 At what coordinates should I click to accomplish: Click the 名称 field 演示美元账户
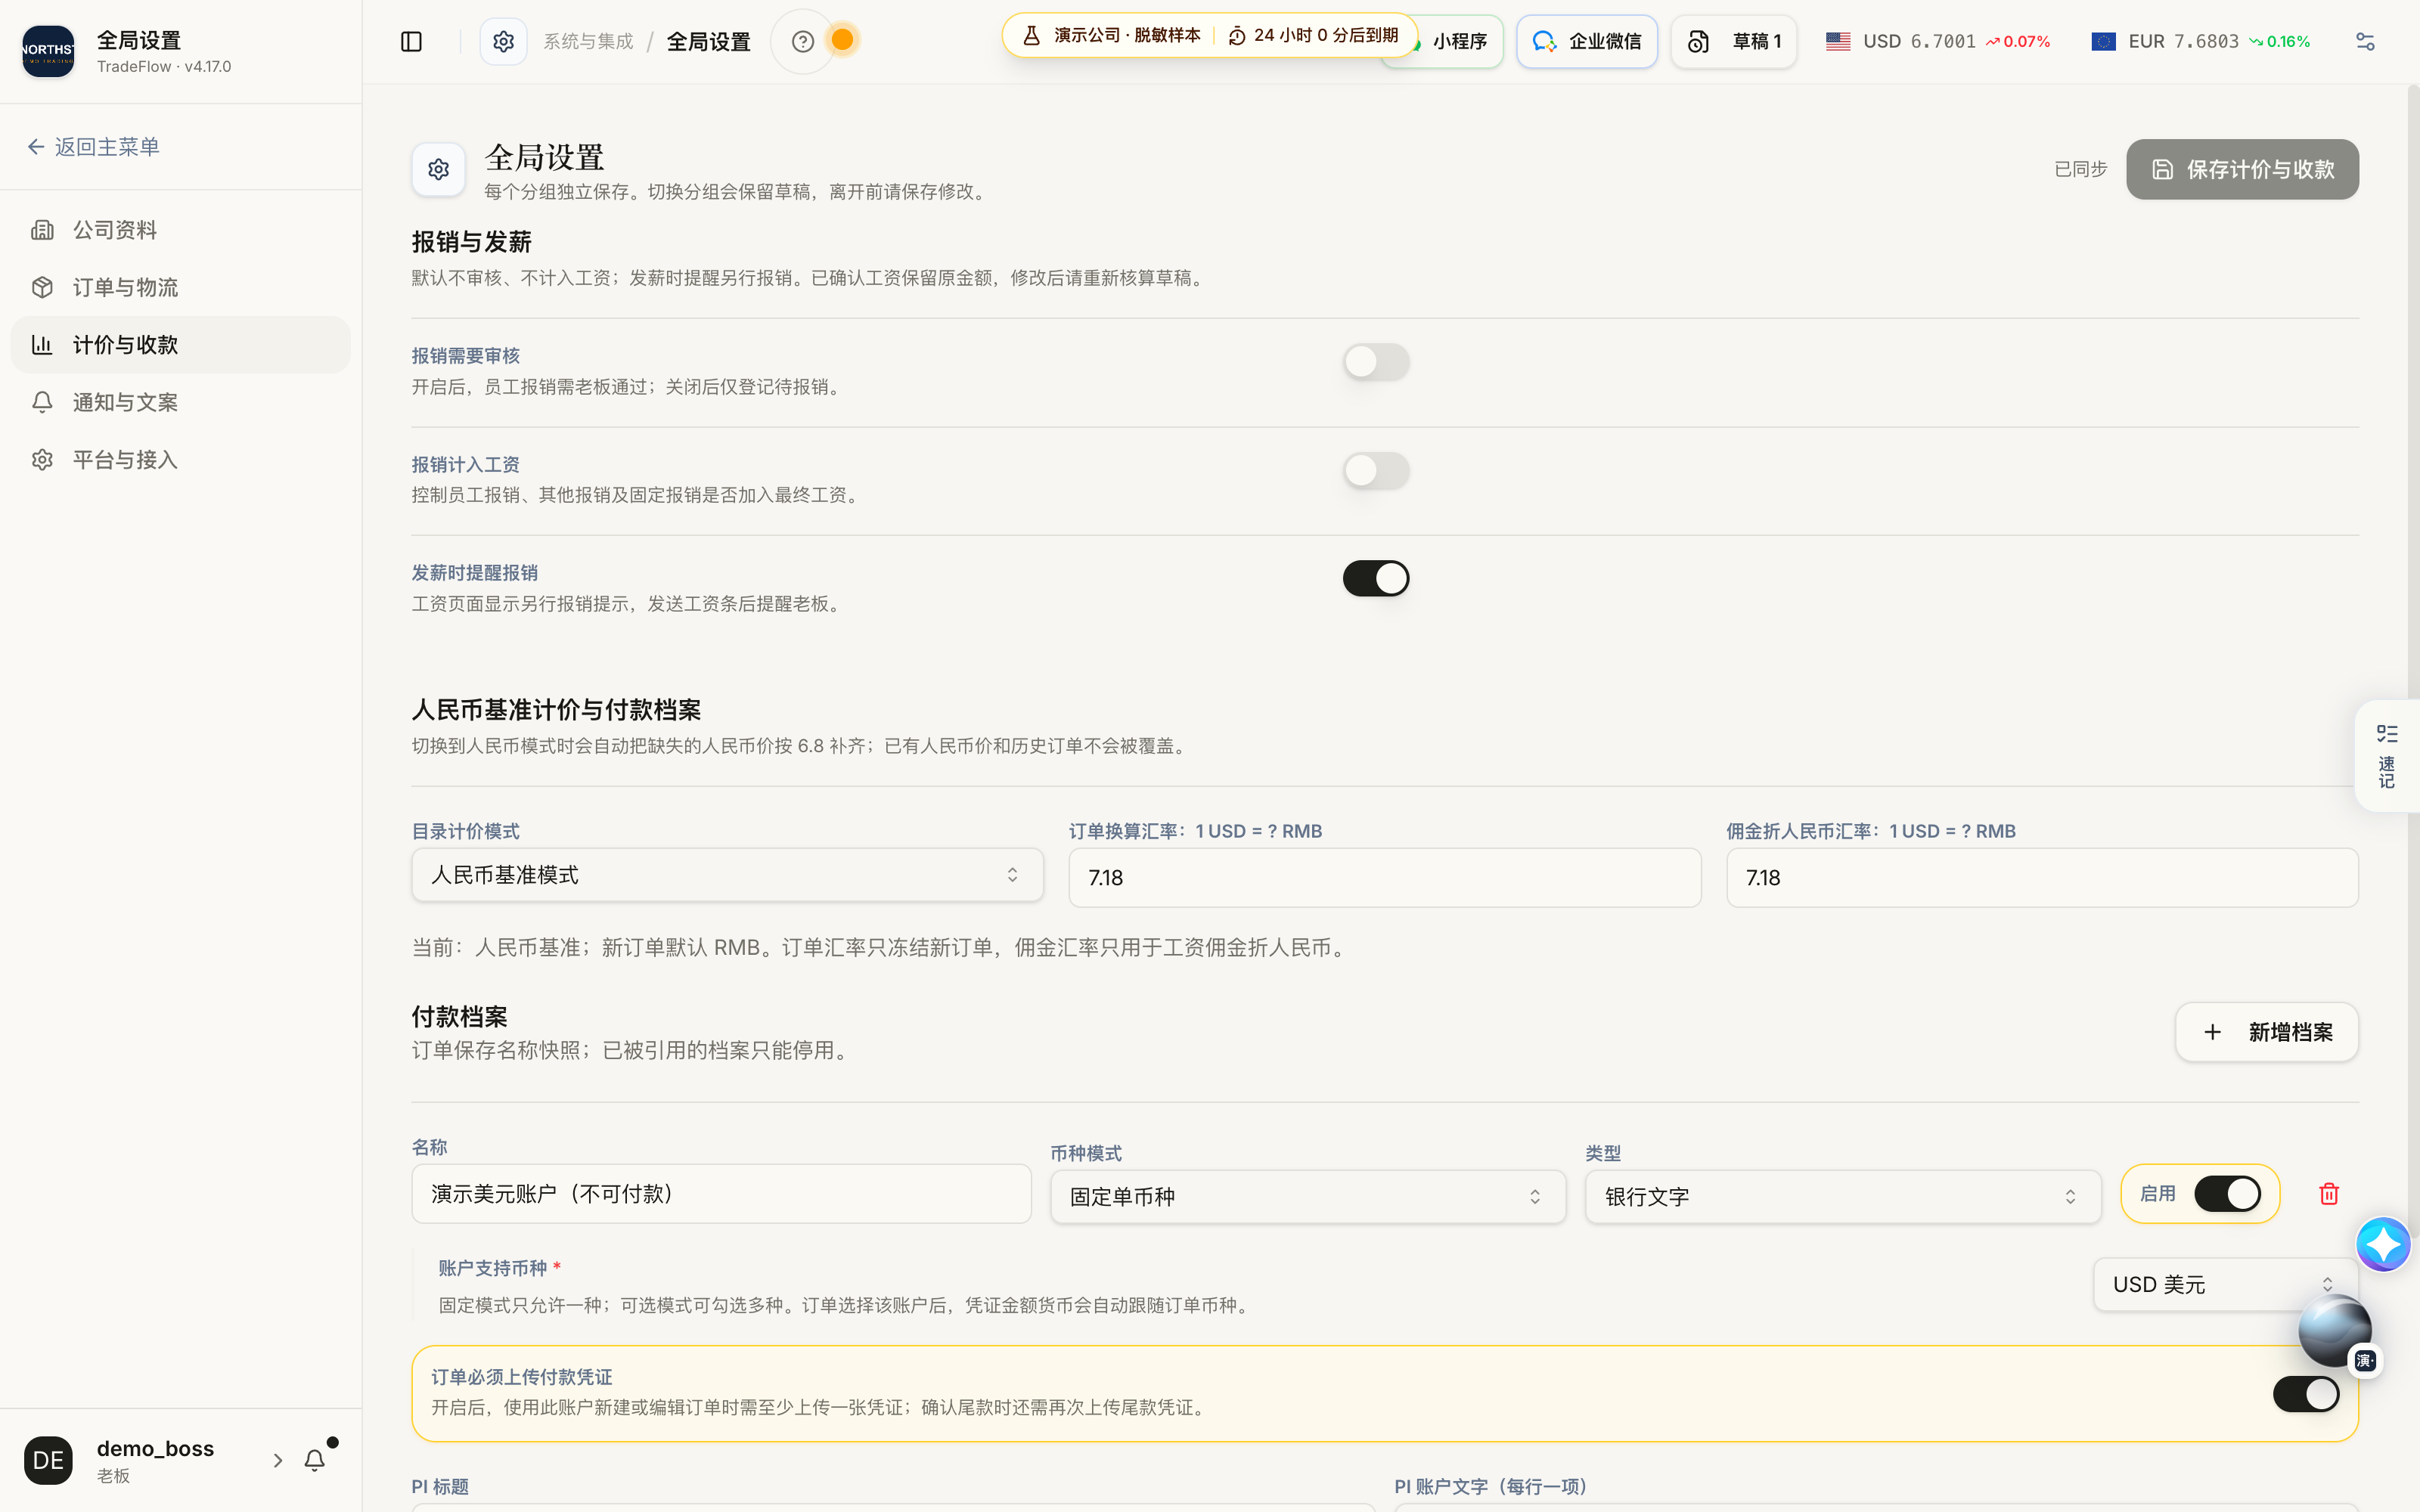click(721, 1194)
